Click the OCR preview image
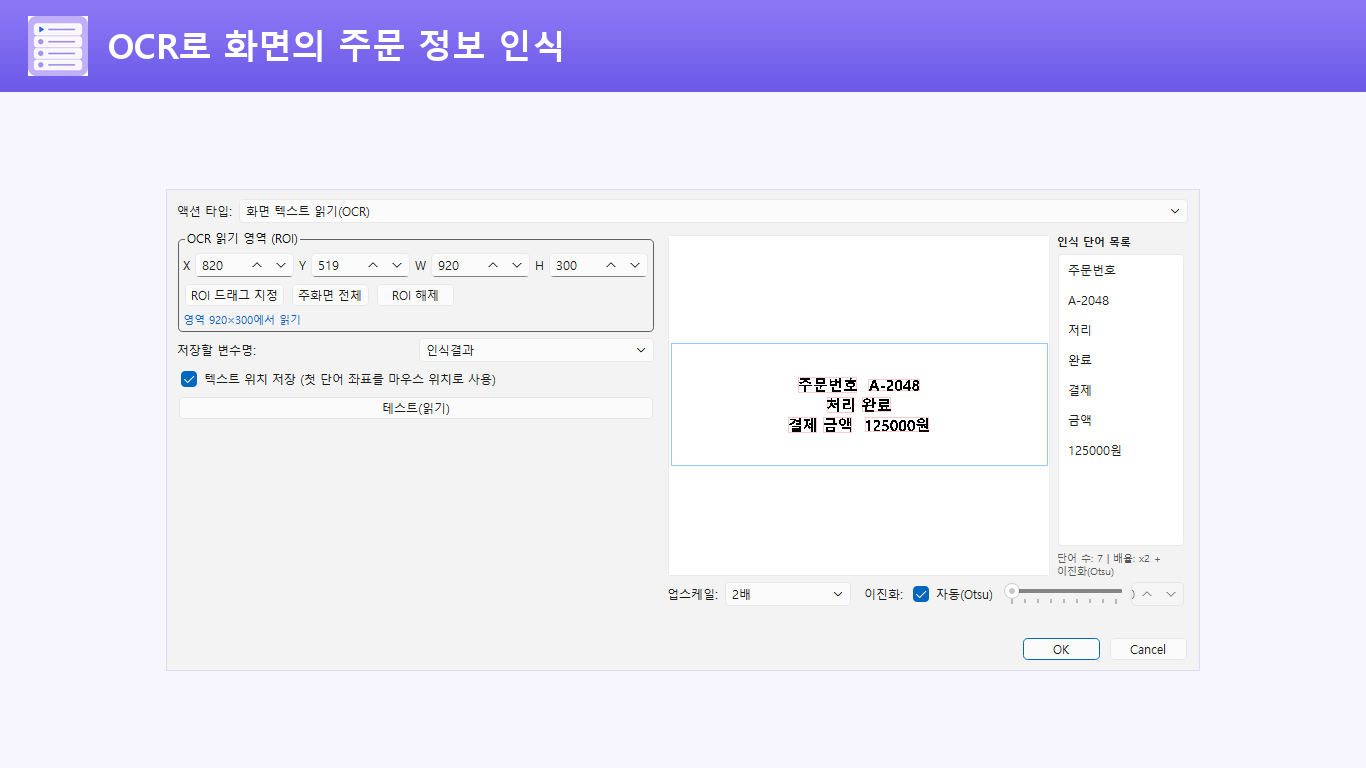 859,404
